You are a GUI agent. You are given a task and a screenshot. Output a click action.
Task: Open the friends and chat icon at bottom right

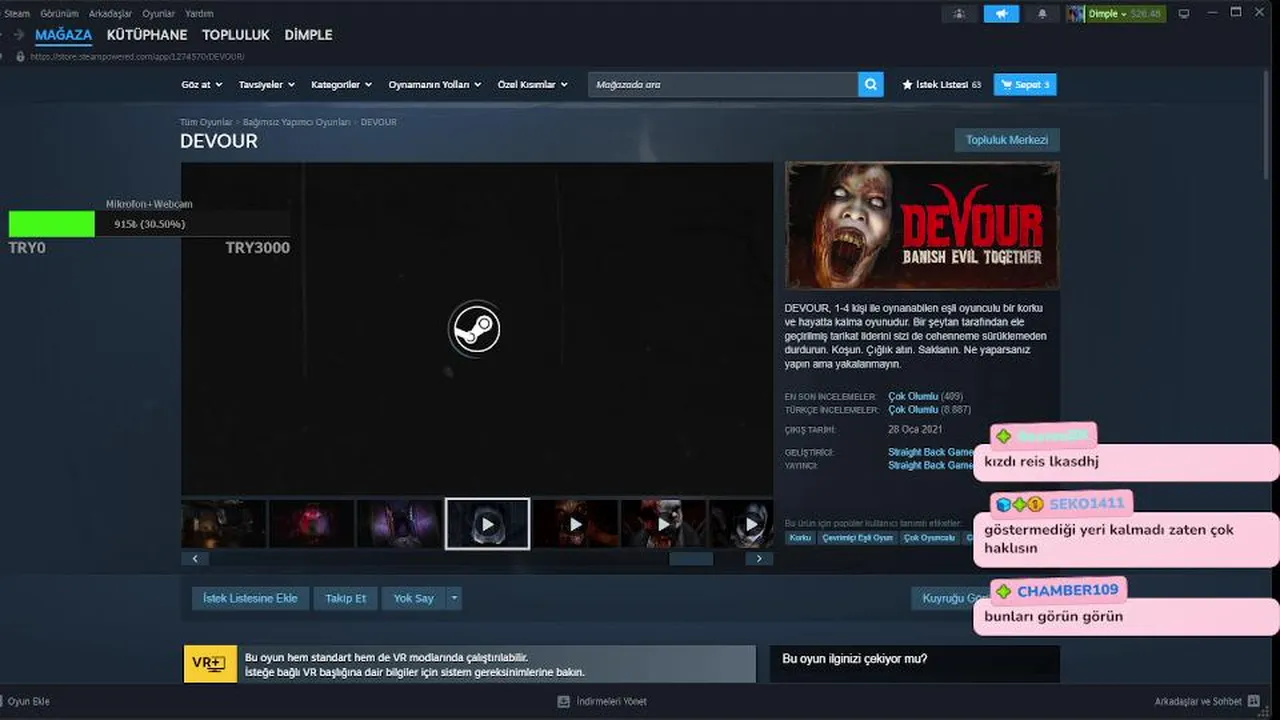(x=1254, y=702)
